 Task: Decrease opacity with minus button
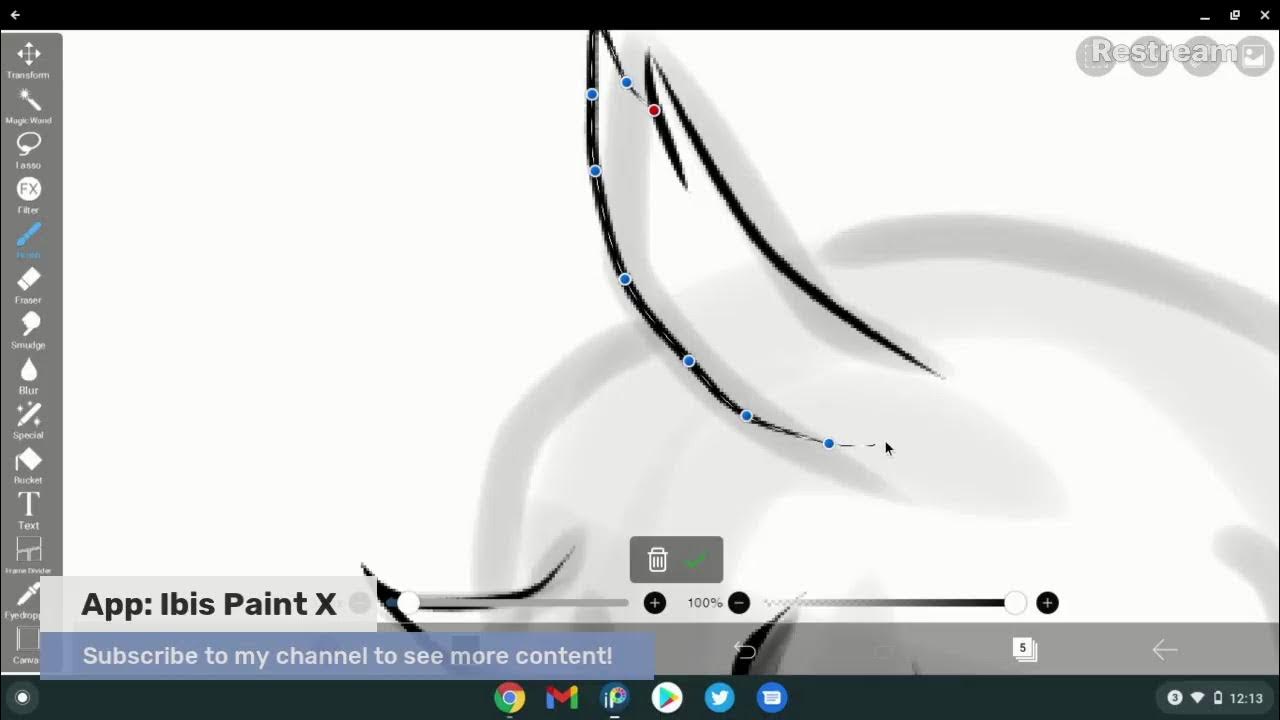tap(739, 603)
